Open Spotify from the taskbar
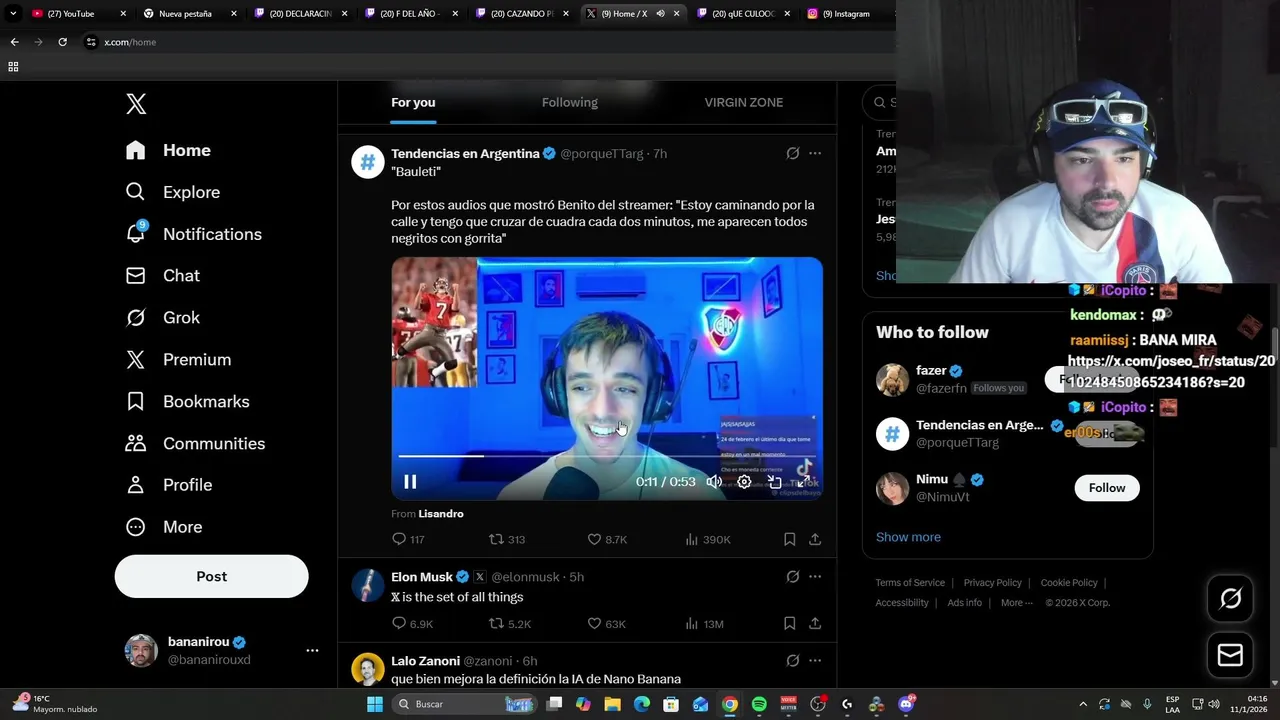The image size is (1280, 720). [759, 704]
